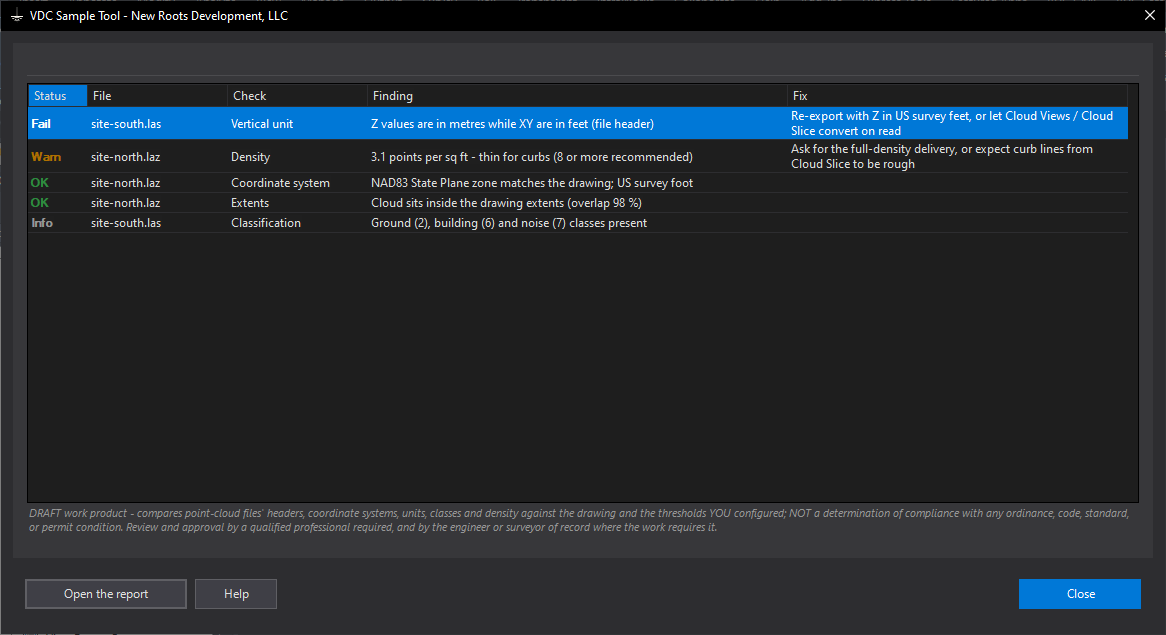Viewport: 1166px width, 635px height.
Task: Click the DRAFT work product disclaimer text
Action: tap(579, 520)
